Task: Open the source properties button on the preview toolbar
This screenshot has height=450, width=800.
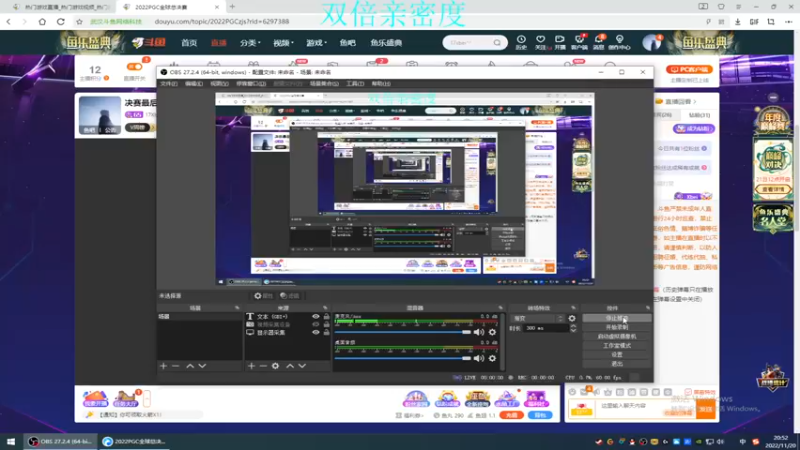Action: [264, 296]
